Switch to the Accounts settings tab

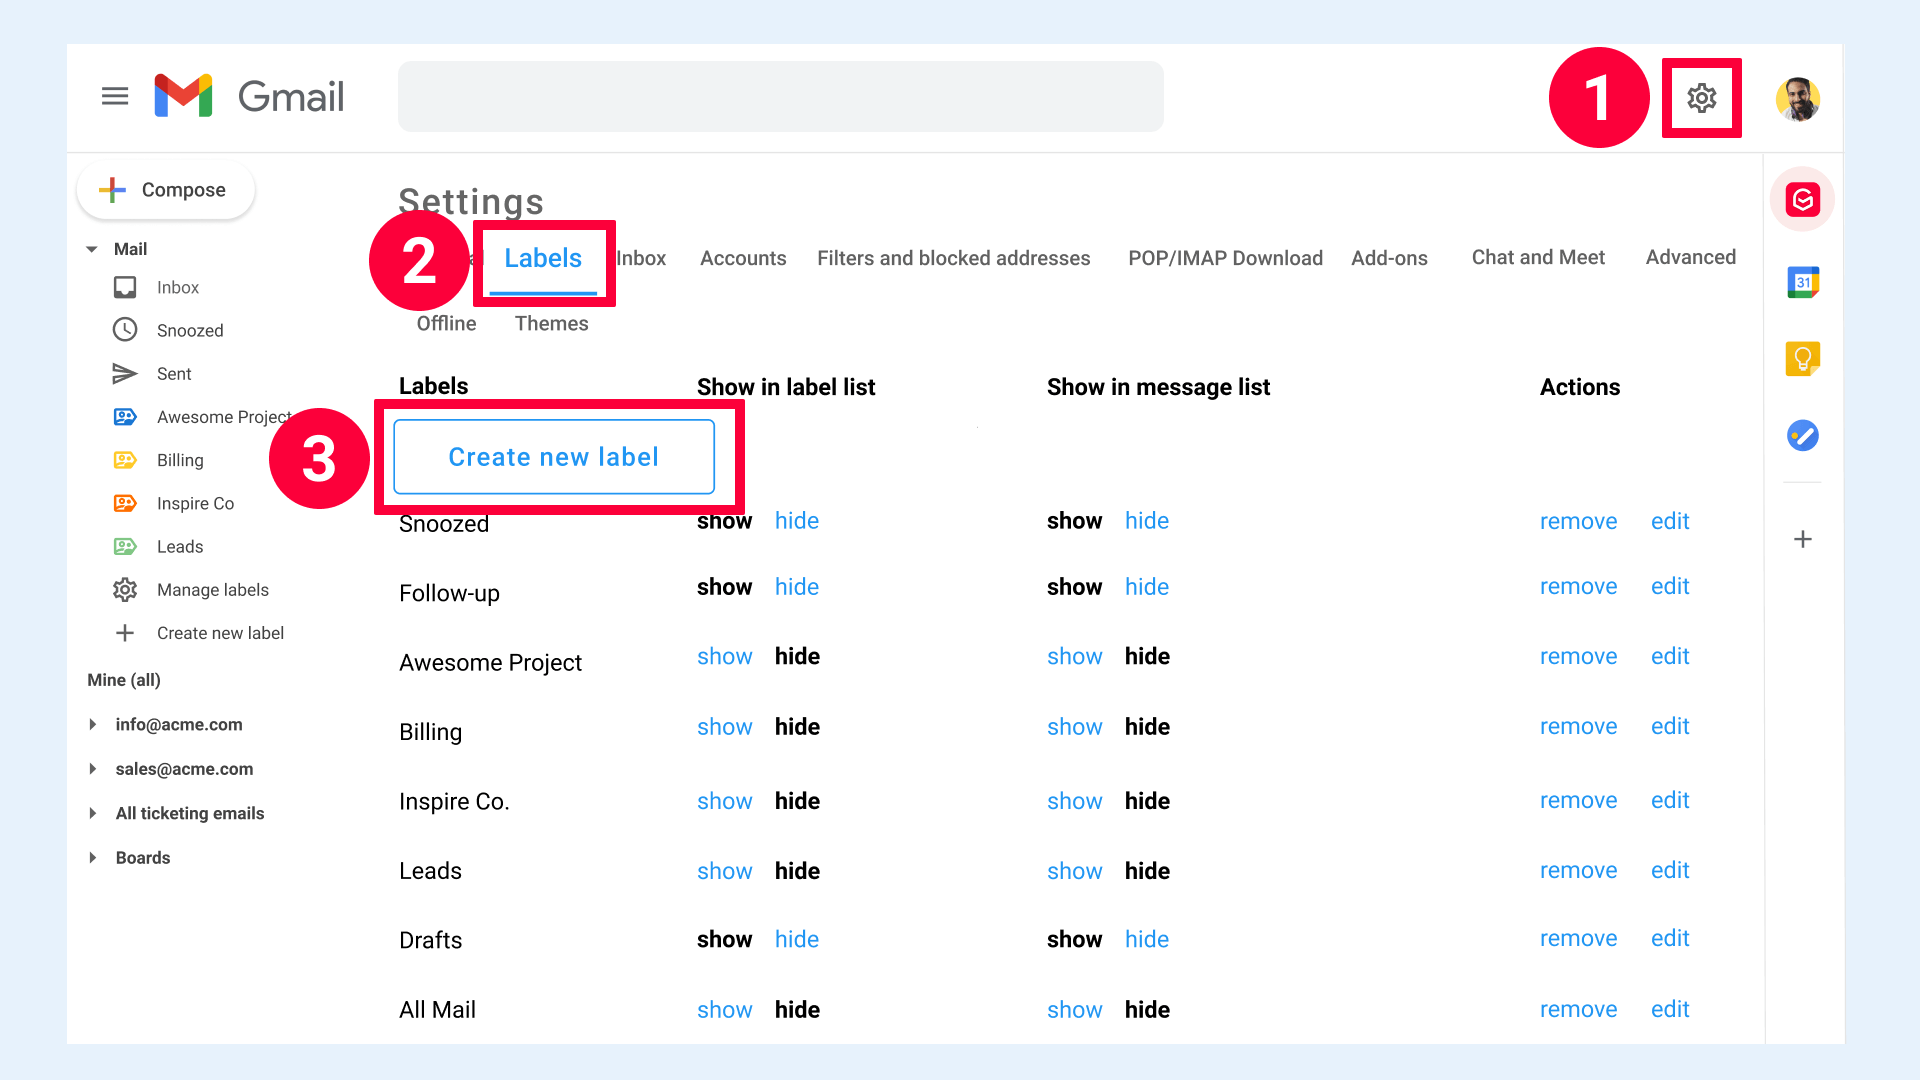coord(742,258)
